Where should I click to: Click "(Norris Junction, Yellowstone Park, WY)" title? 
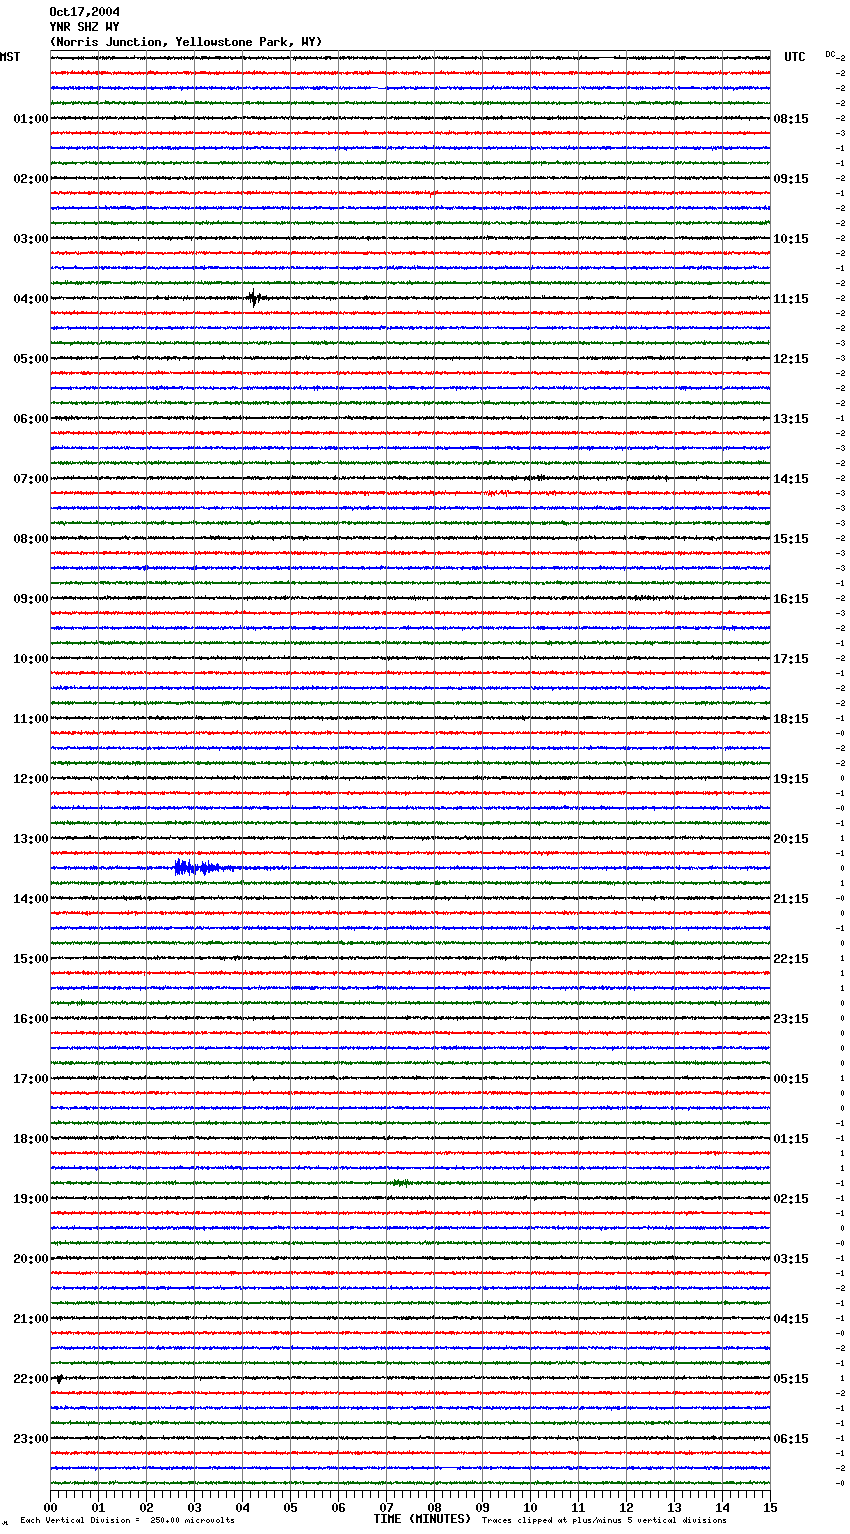tap(186, 42)
